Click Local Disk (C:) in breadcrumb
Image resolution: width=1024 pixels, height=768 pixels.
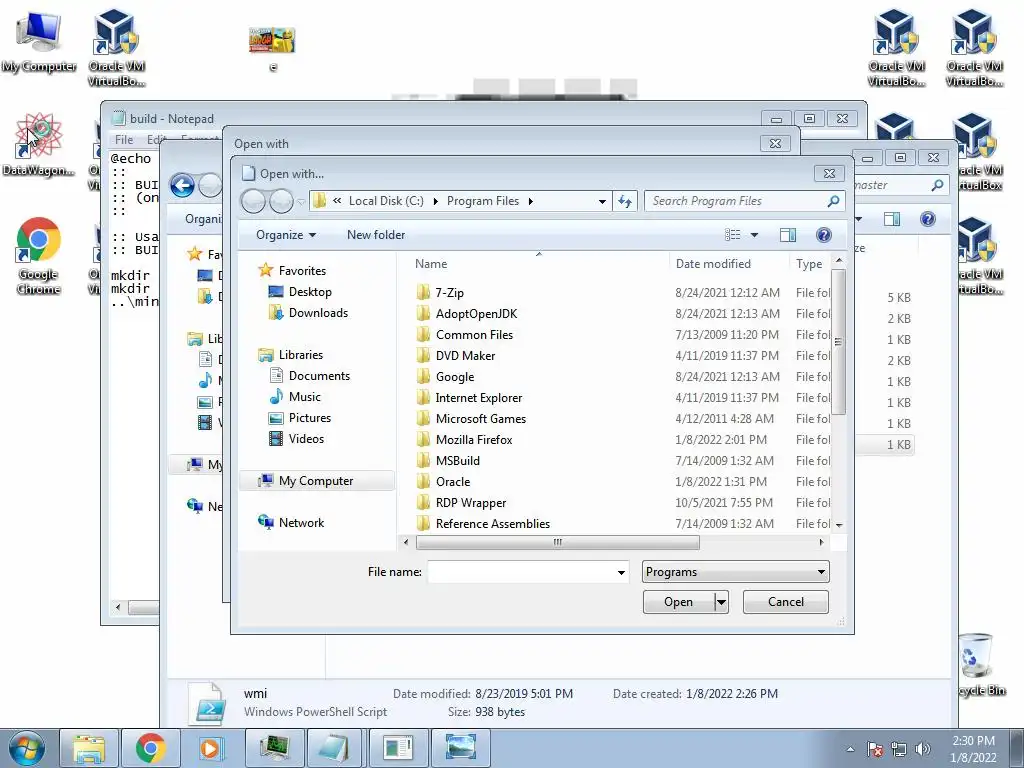(386, 201)
